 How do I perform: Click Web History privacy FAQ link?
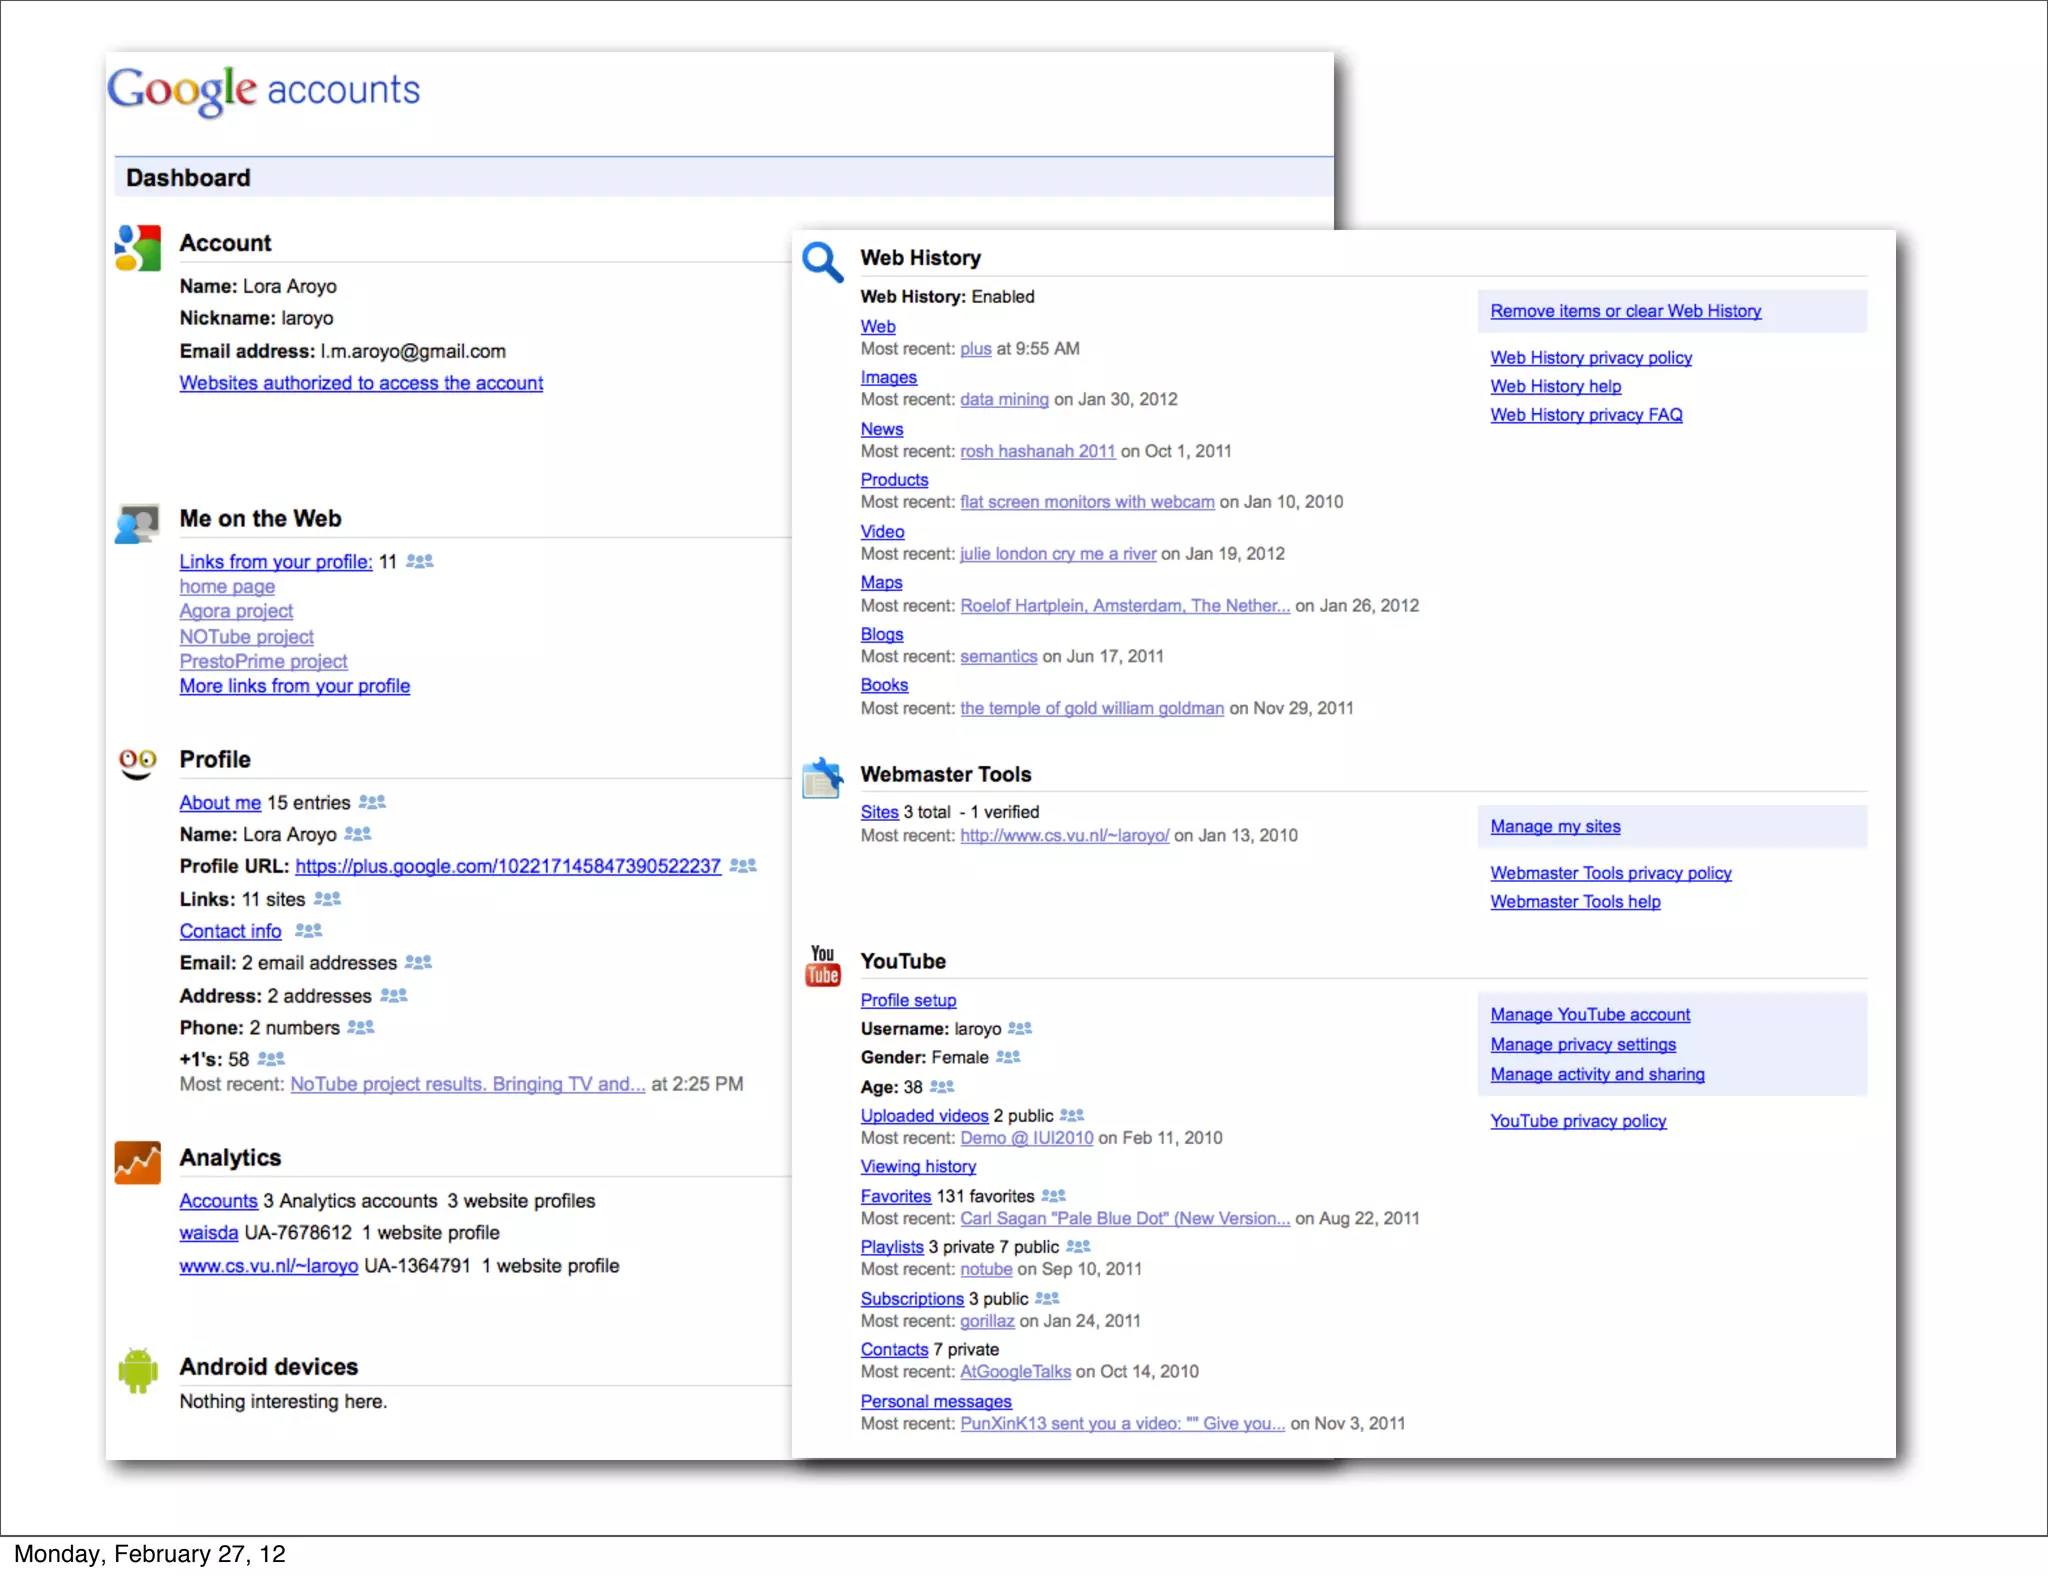(x=1586, y=415)
